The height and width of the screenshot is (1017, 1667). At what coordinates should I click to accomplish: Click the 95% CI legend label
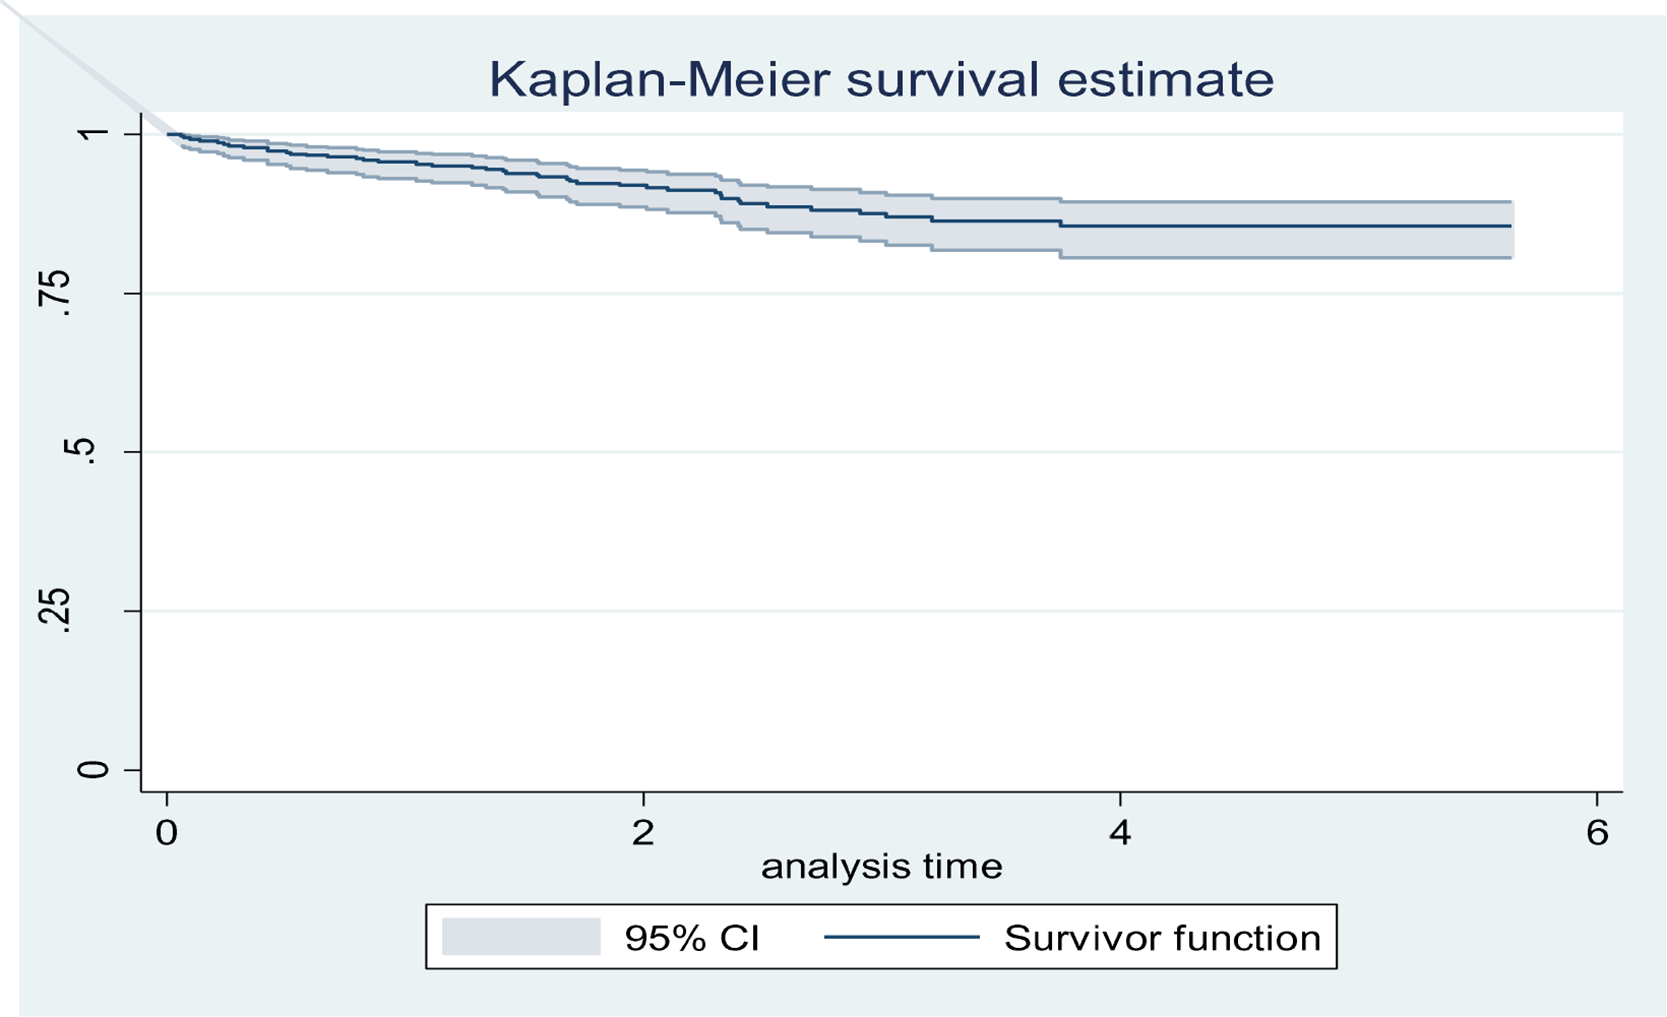pyautogui.click(x=692, y=938)
